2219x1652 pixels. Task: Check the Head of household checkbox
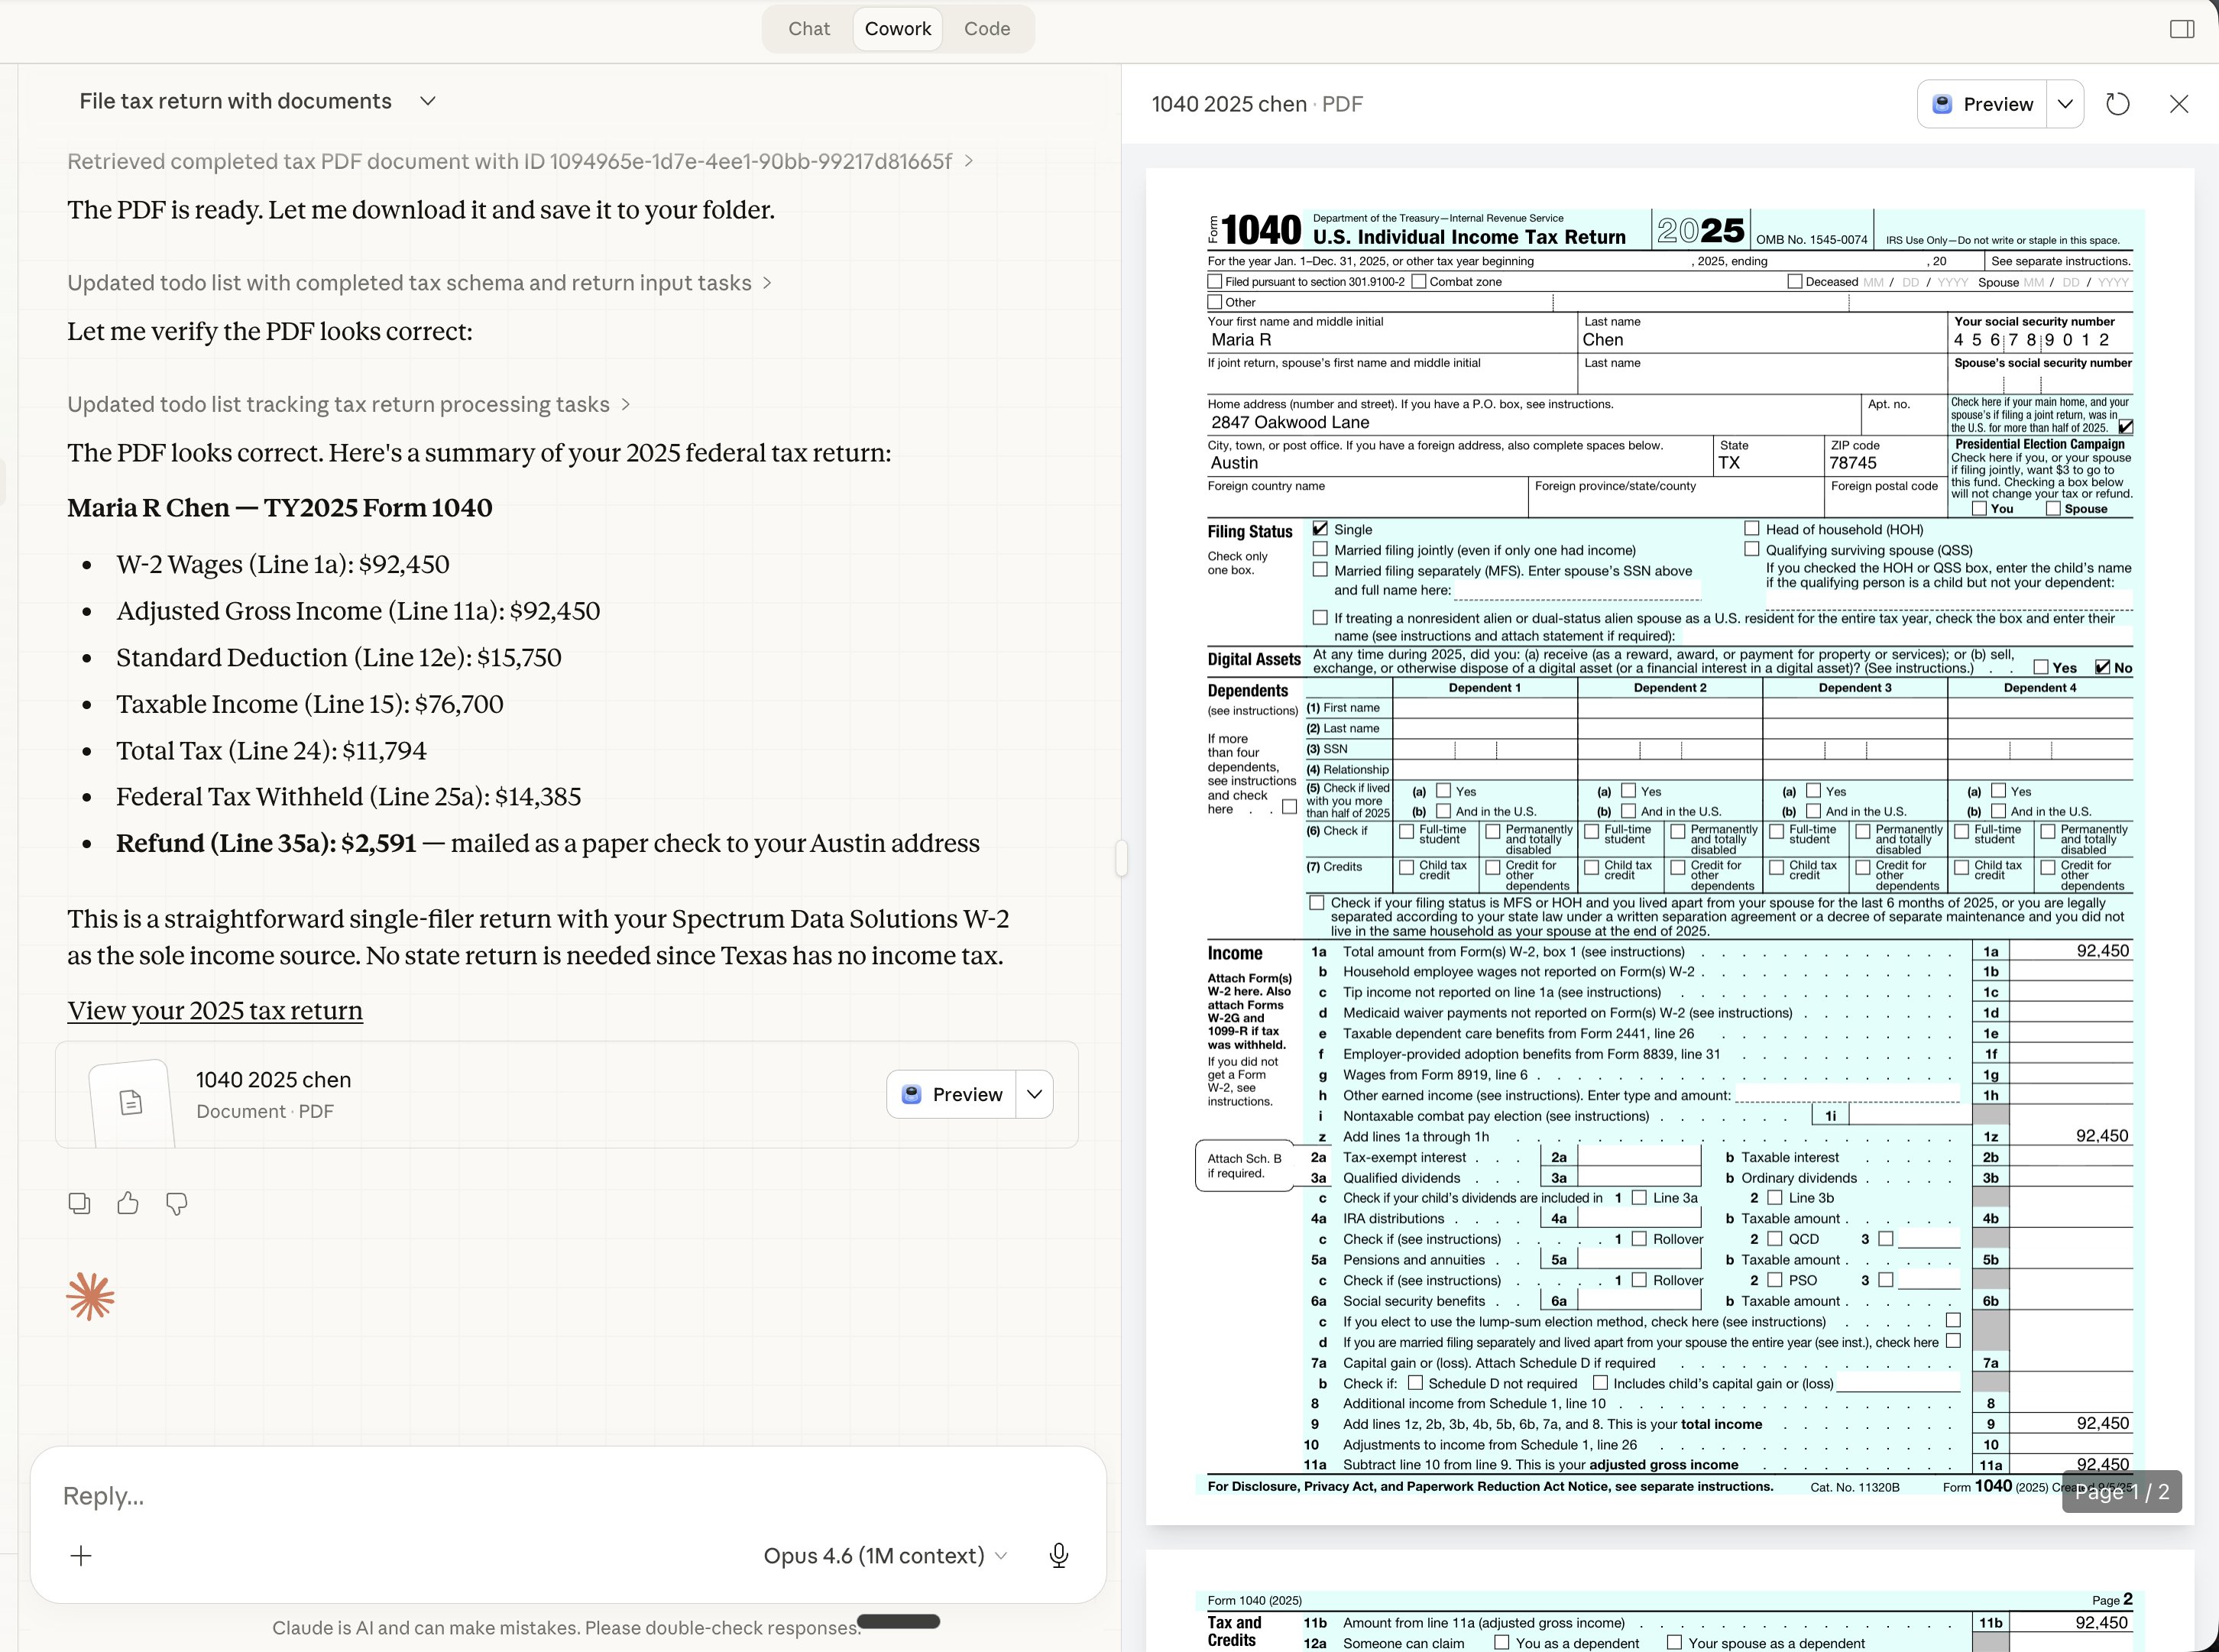1752,528
